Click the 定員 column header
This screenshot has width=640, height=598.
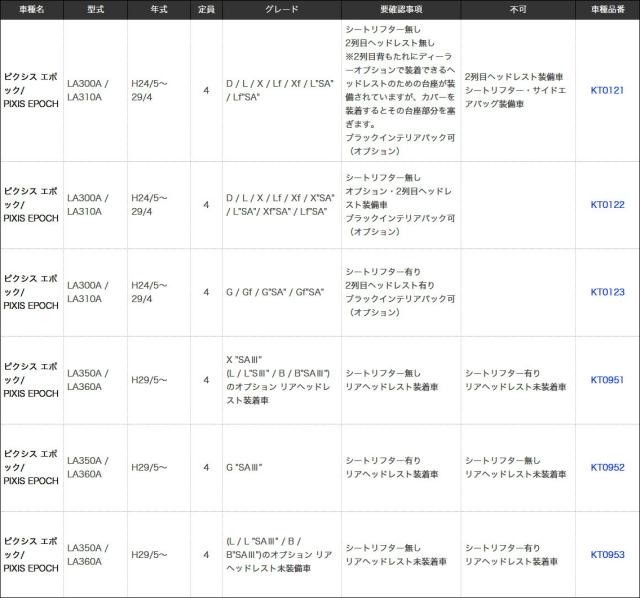(x=206, y=10)
